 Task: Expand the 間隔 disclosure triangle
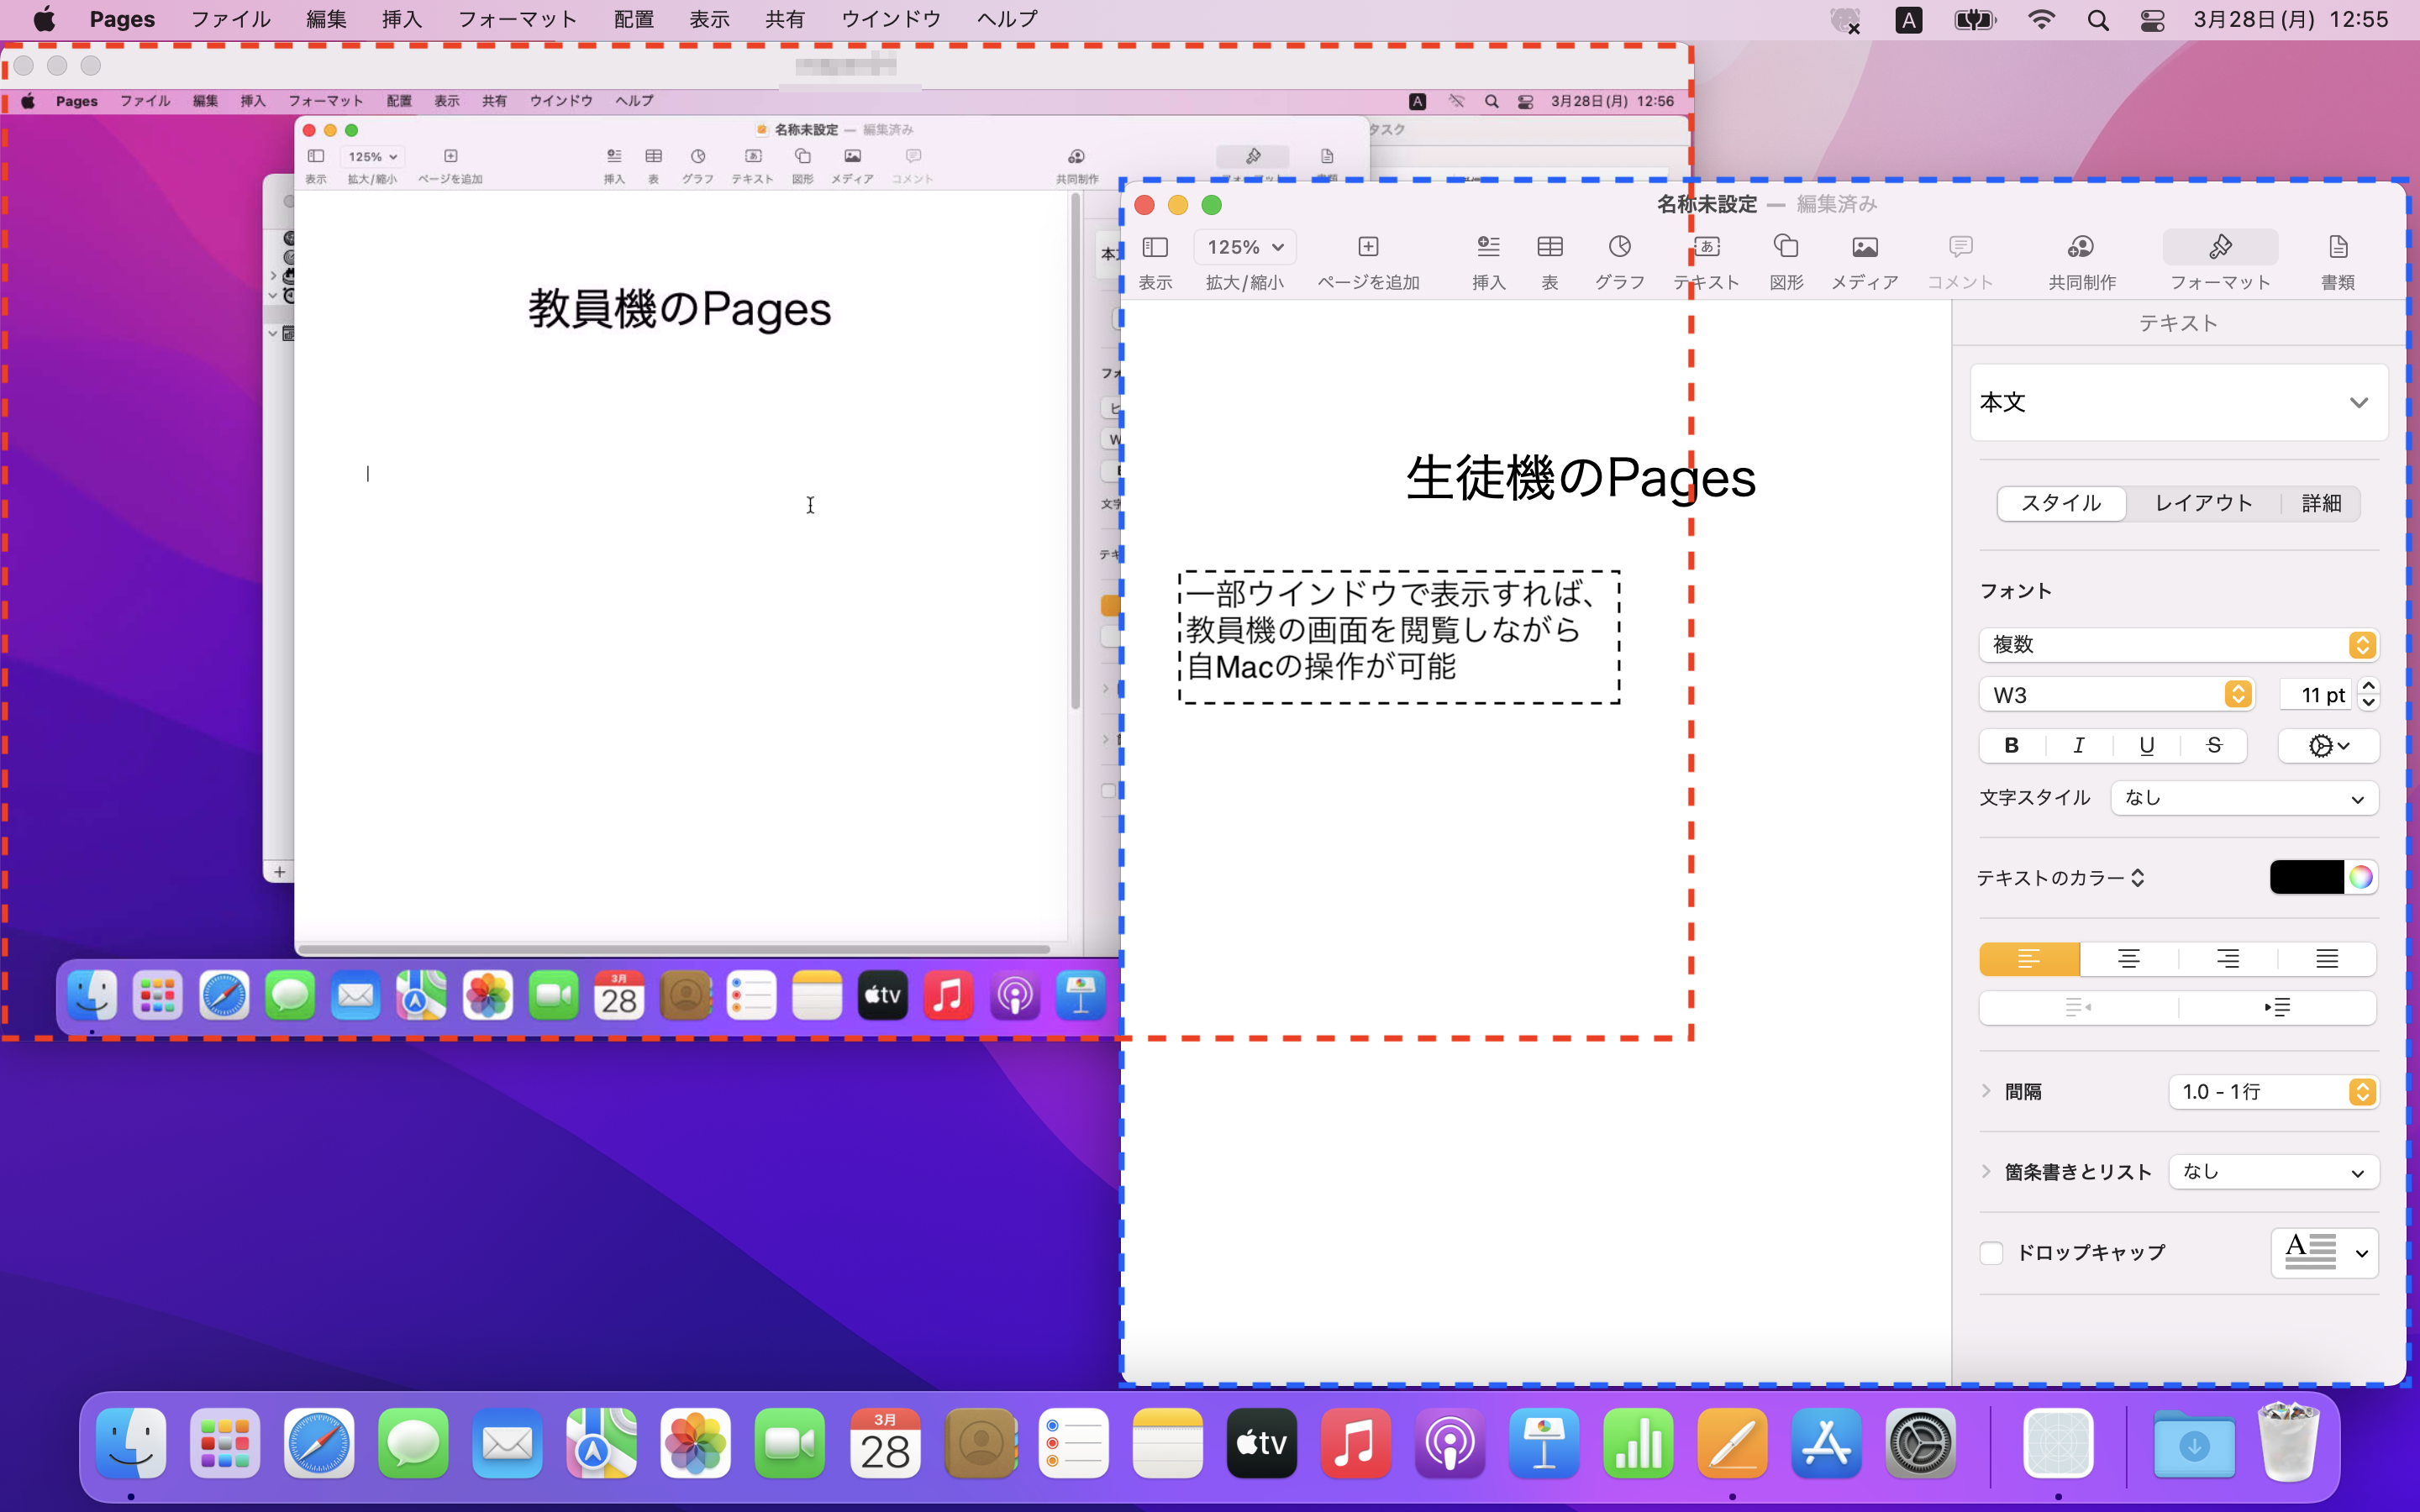[1987, 1091]
